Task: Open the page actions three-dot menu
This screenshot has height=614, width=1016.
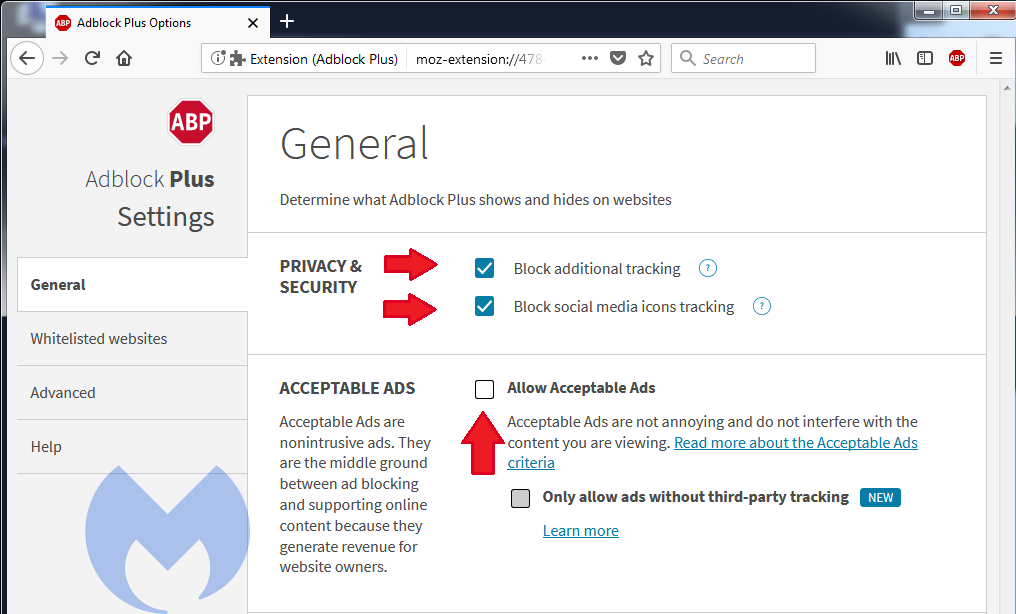Action: (590, 58)
